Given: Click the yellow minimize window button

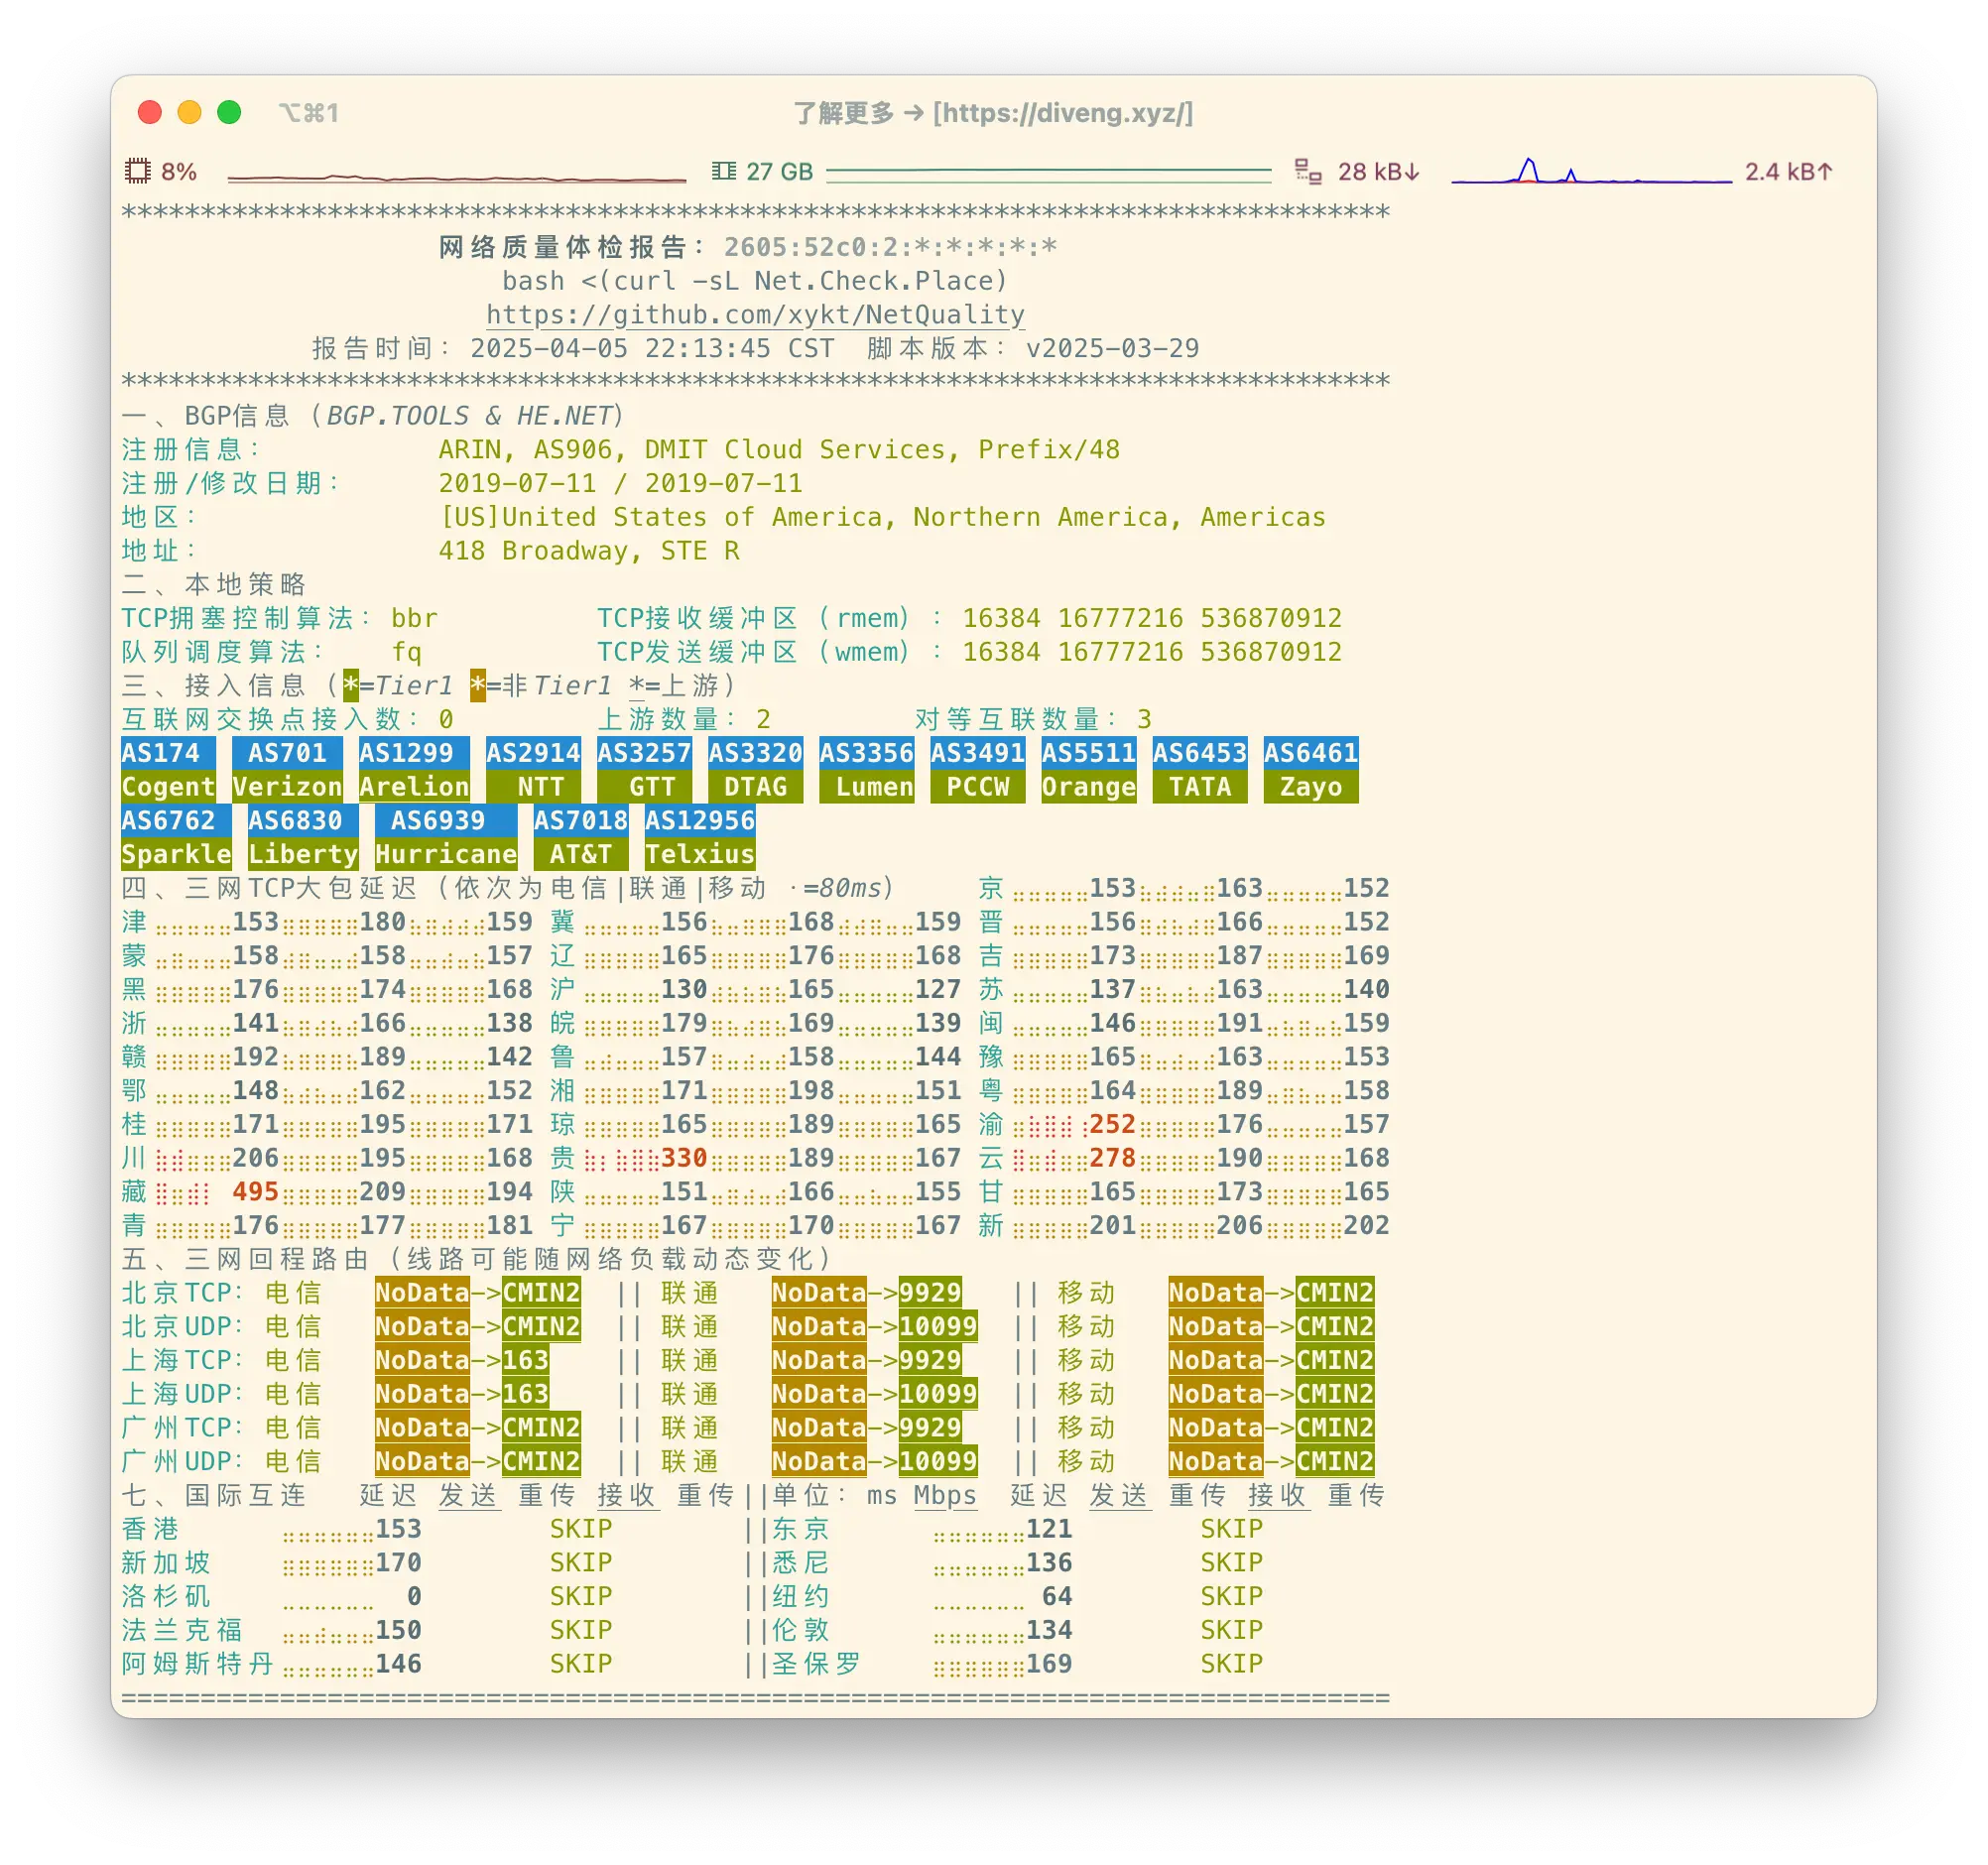Looking at the screenshot, I should 189,112.
